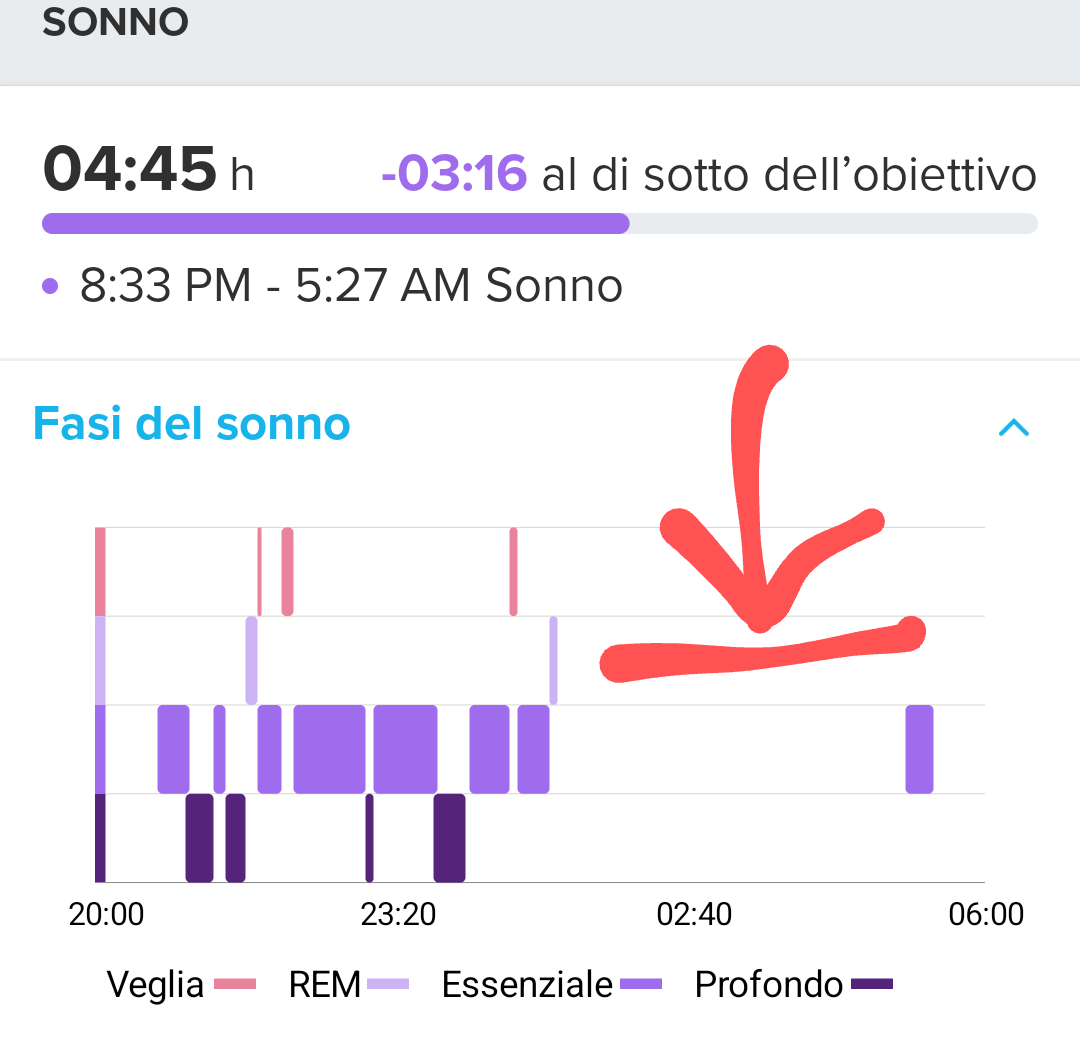
Task: Tap the purple bullet beside sleep time
Action: coord(50,286)
